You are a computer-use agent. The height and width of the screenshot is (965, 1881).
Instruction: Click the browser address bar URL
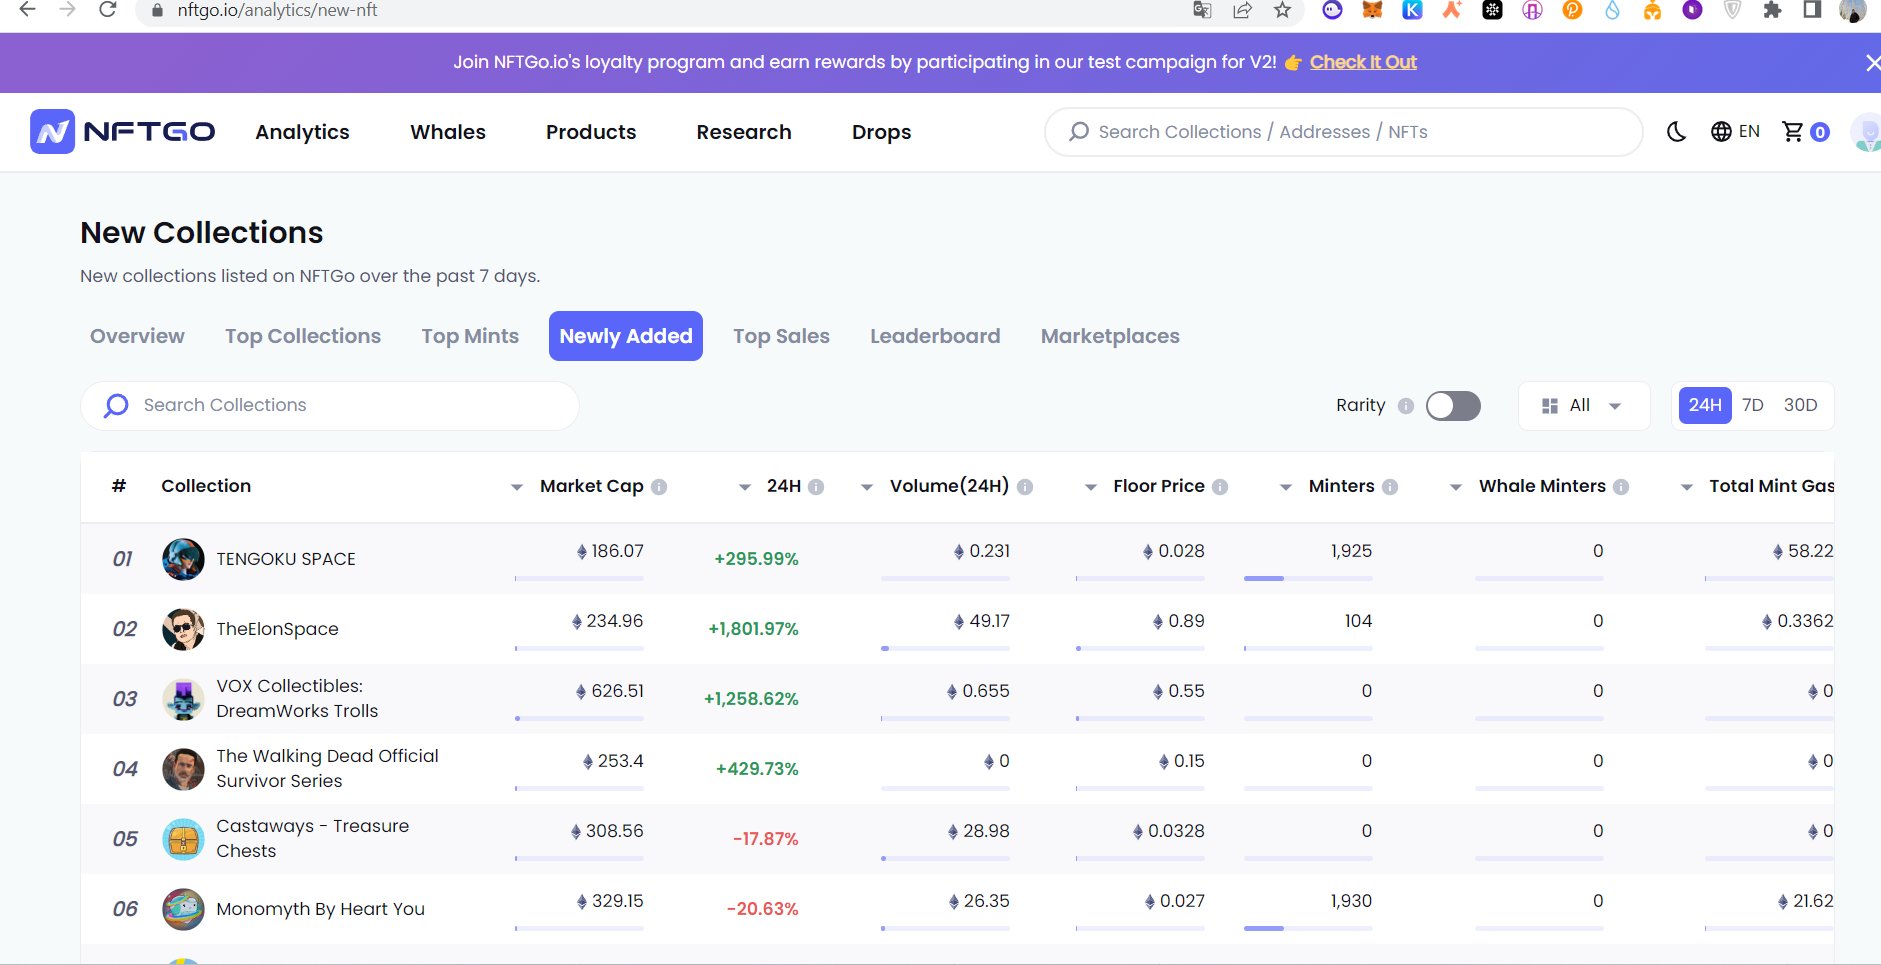click(x=277, y=10)
